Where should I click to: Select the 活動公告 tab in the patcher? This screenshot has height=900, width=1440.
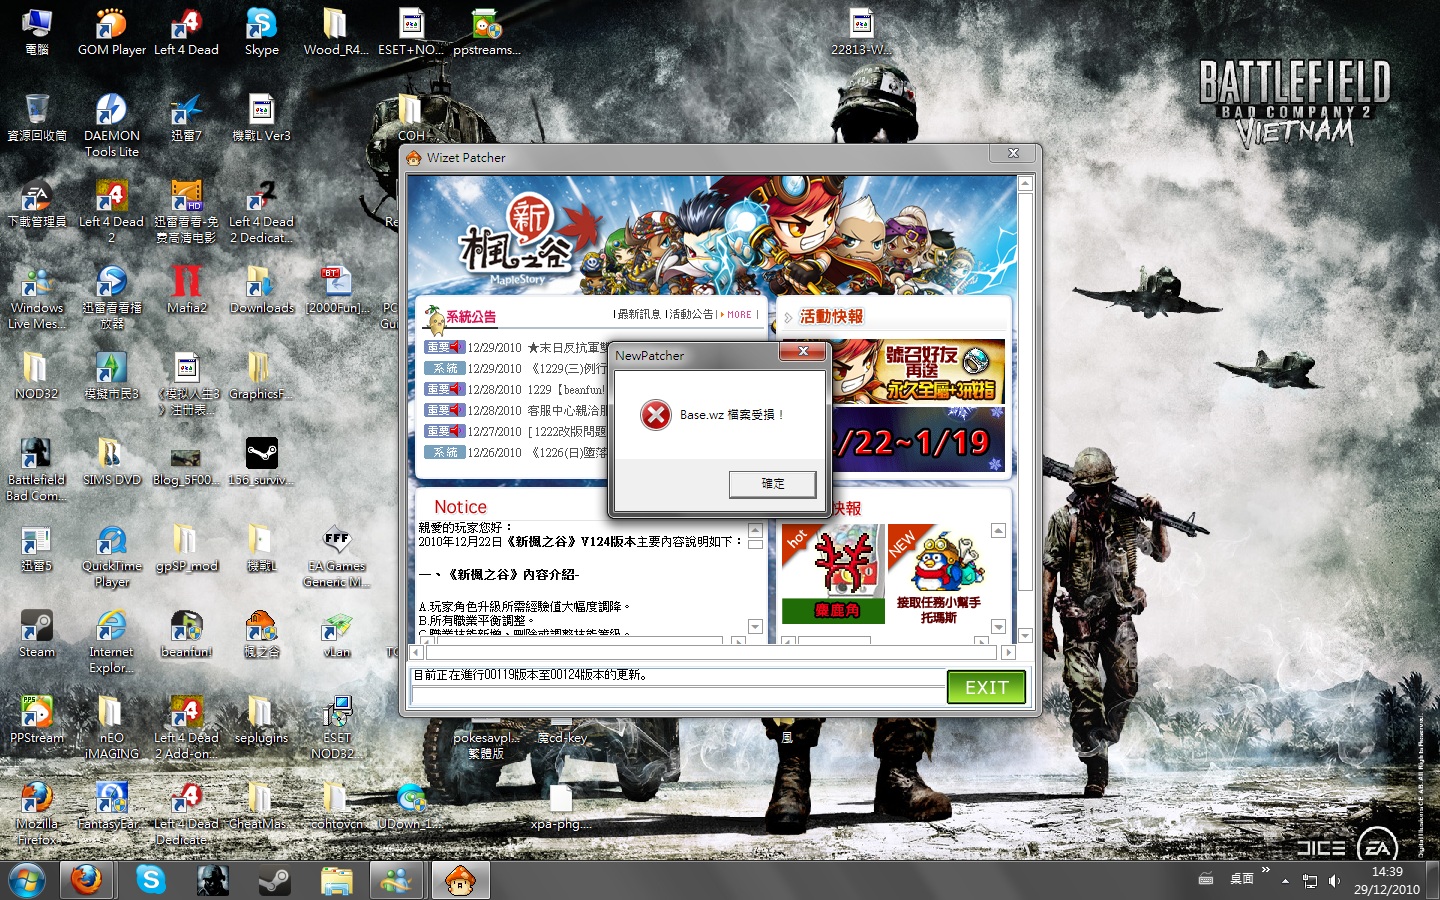coord(692,314)
